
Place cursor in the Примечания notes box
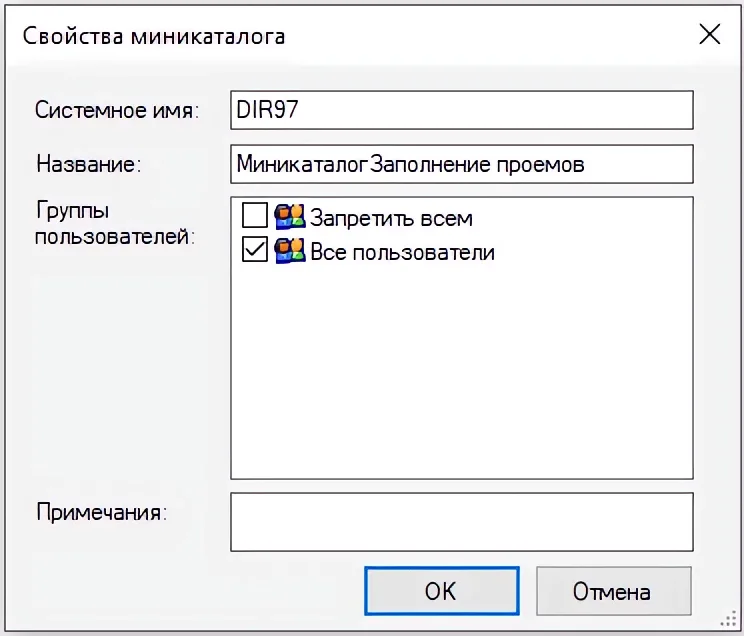pyautogui.click(x=461, y=521)
